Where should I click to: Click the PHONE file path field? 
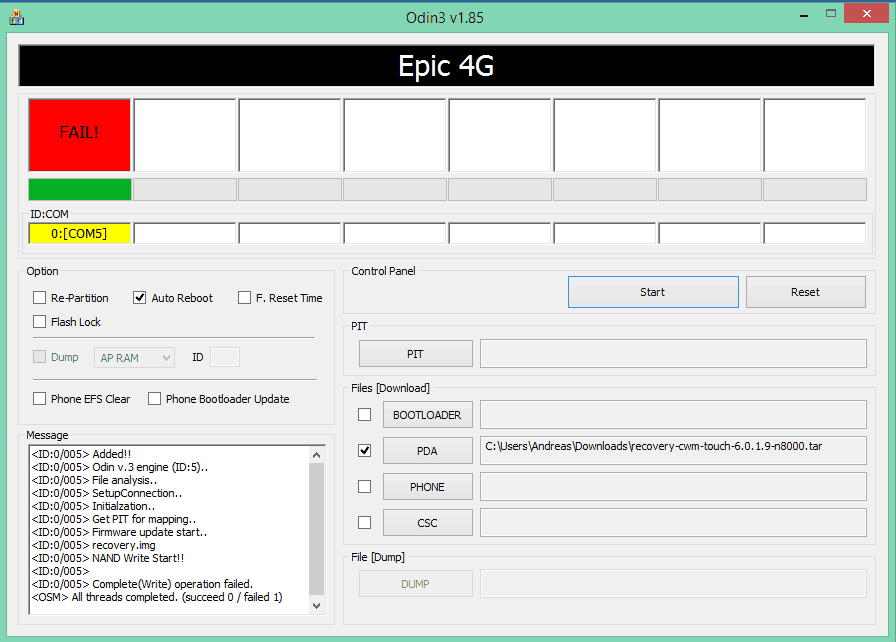[673, 487]
